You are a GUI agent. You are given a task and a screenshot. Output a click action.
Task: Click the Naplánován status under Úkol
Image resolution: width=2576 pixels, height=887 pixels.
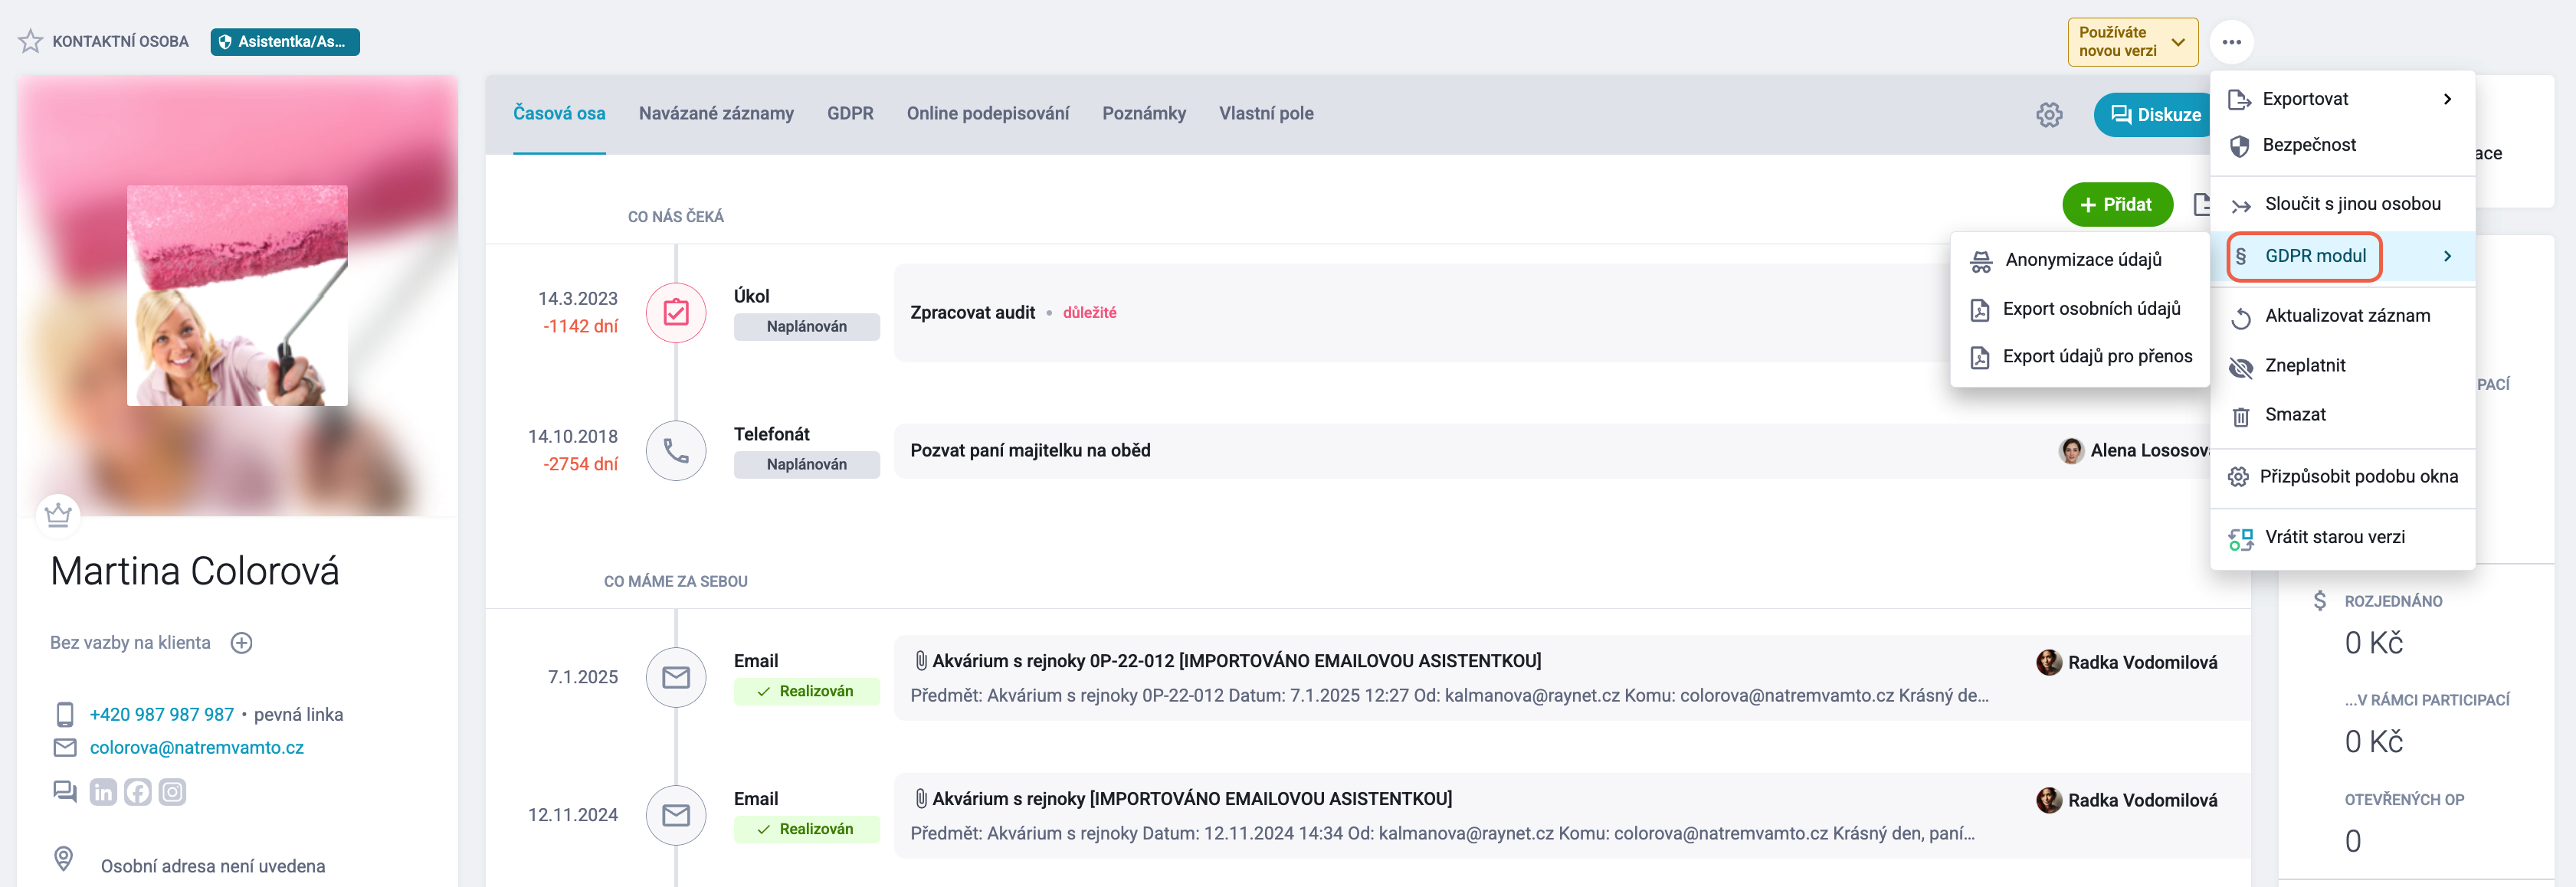[806, 327]
